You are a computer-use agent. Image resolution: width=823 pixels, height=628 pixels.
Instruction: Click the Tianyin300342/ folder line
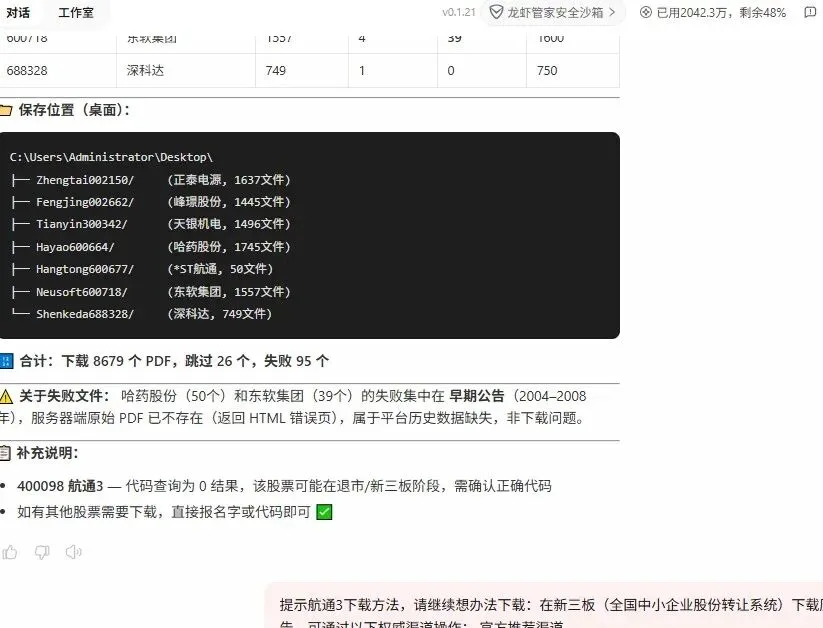coord(81,224)
